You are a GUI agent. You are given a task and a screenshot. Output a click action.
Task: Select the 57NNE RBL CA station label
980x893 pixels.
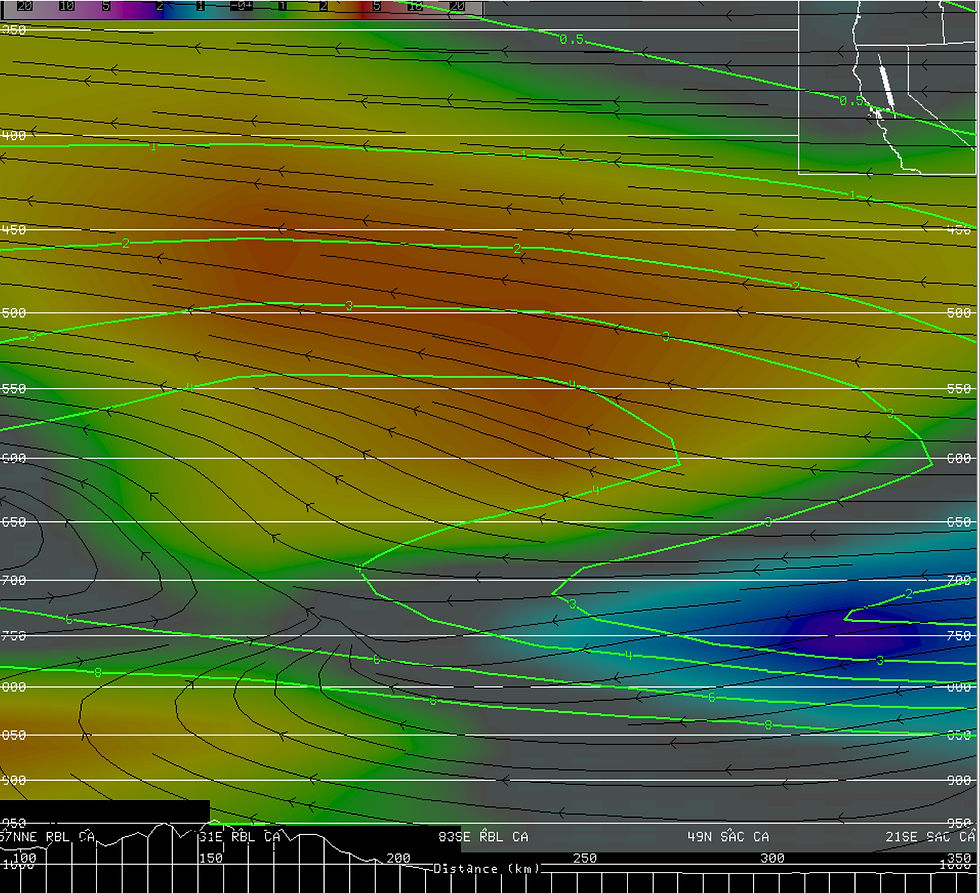pyautogui.click(x=47, y=837)
